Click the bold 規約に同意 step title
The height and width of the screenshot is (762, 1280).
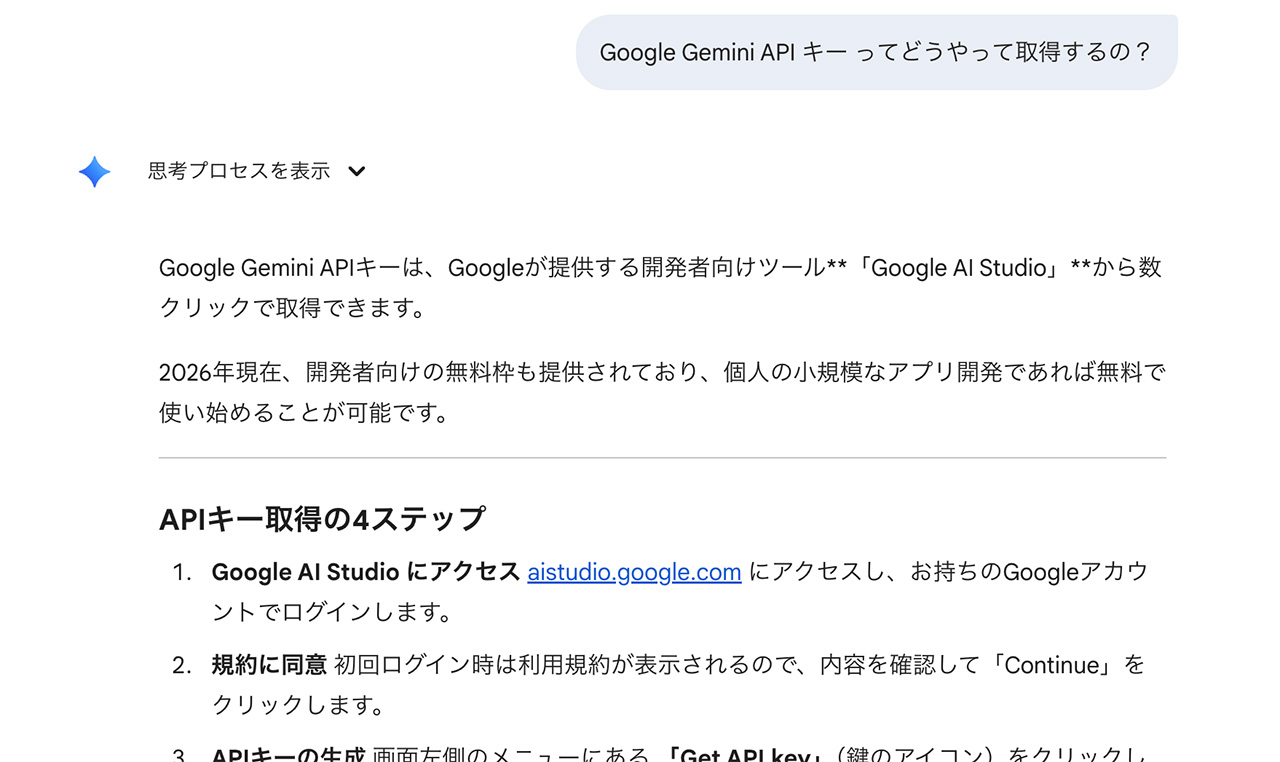(x=269, y=665)
